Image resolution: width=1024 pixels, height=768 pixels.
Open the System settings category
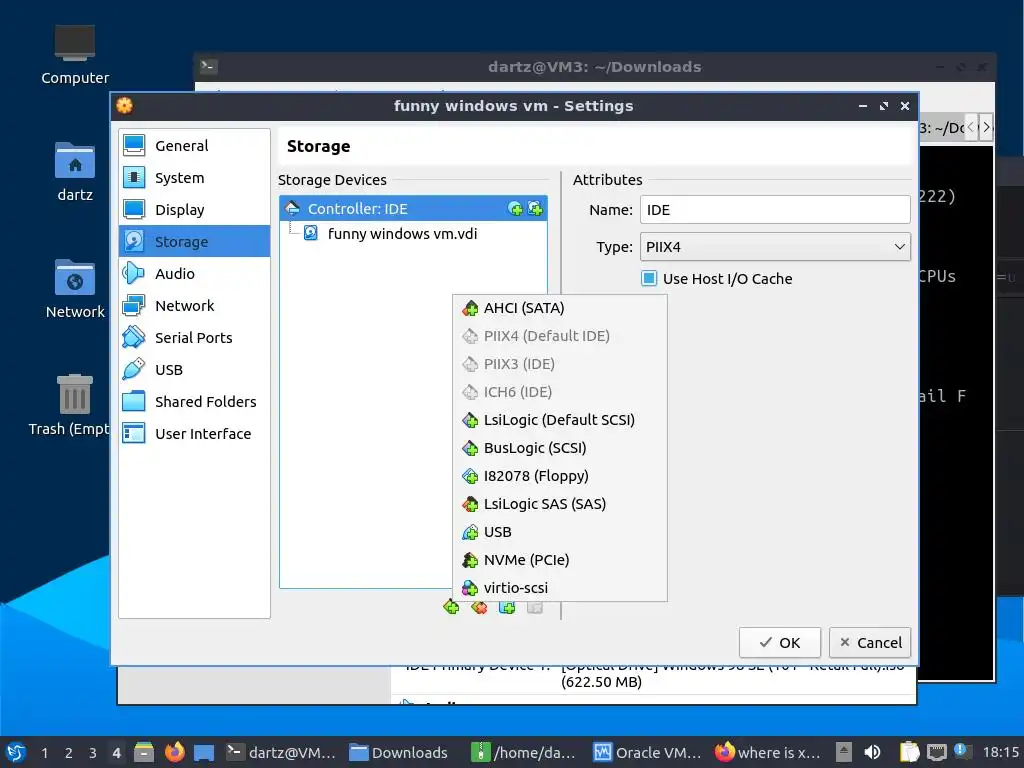[x=195, y=178]
